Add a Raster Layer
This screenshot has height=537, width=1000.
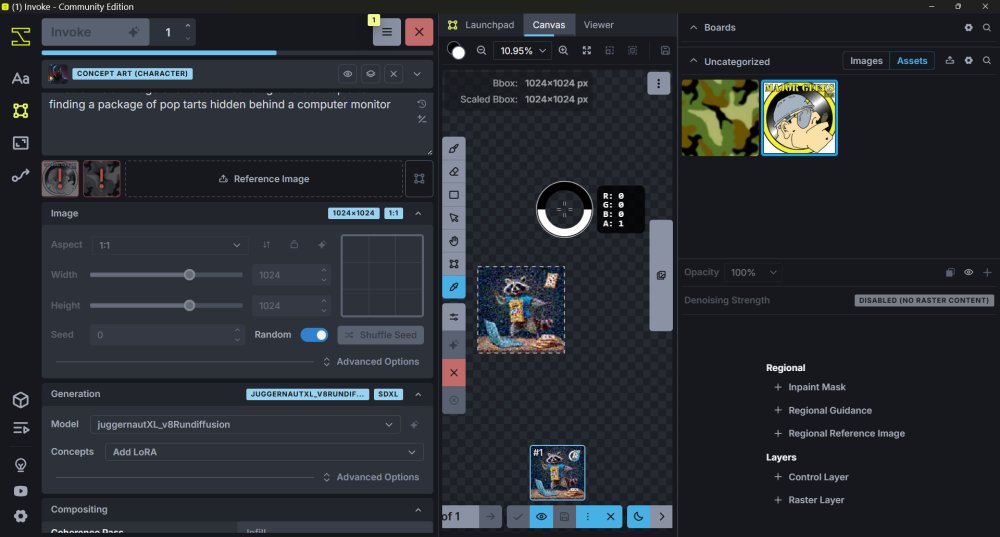pos(810,500)
